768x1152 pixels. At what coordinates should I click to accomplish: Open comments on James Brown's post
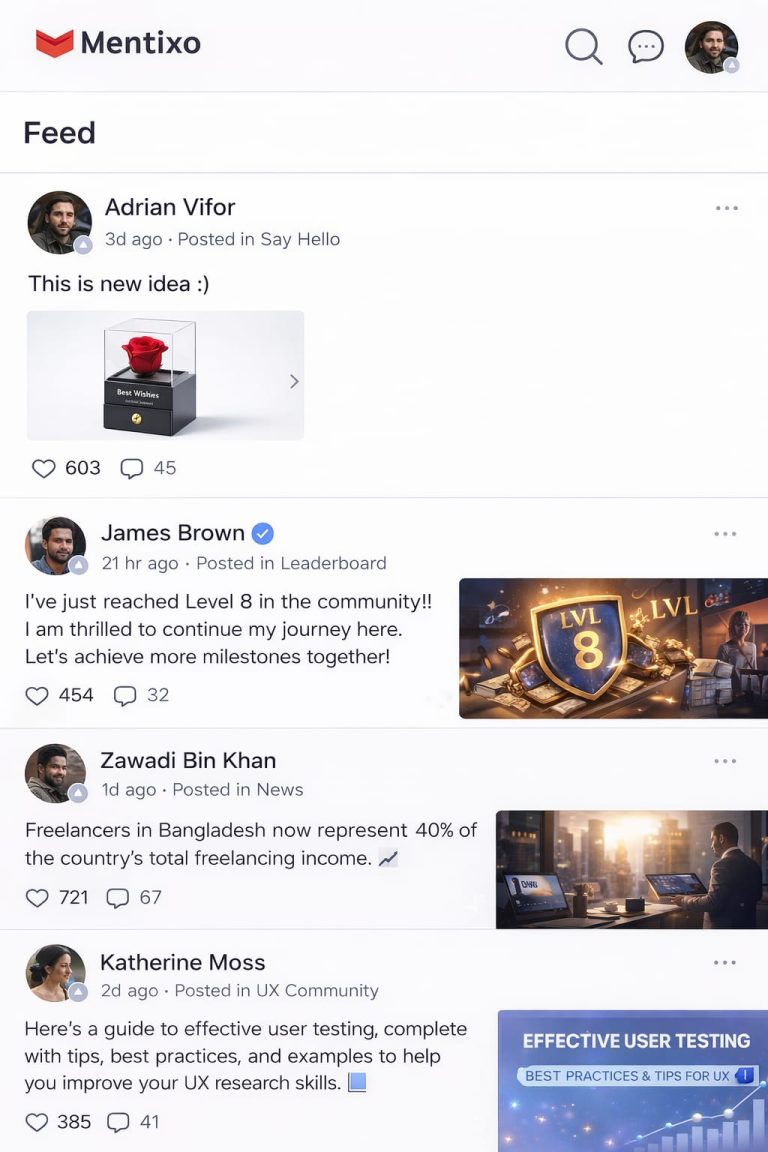[x=125, y=695]
